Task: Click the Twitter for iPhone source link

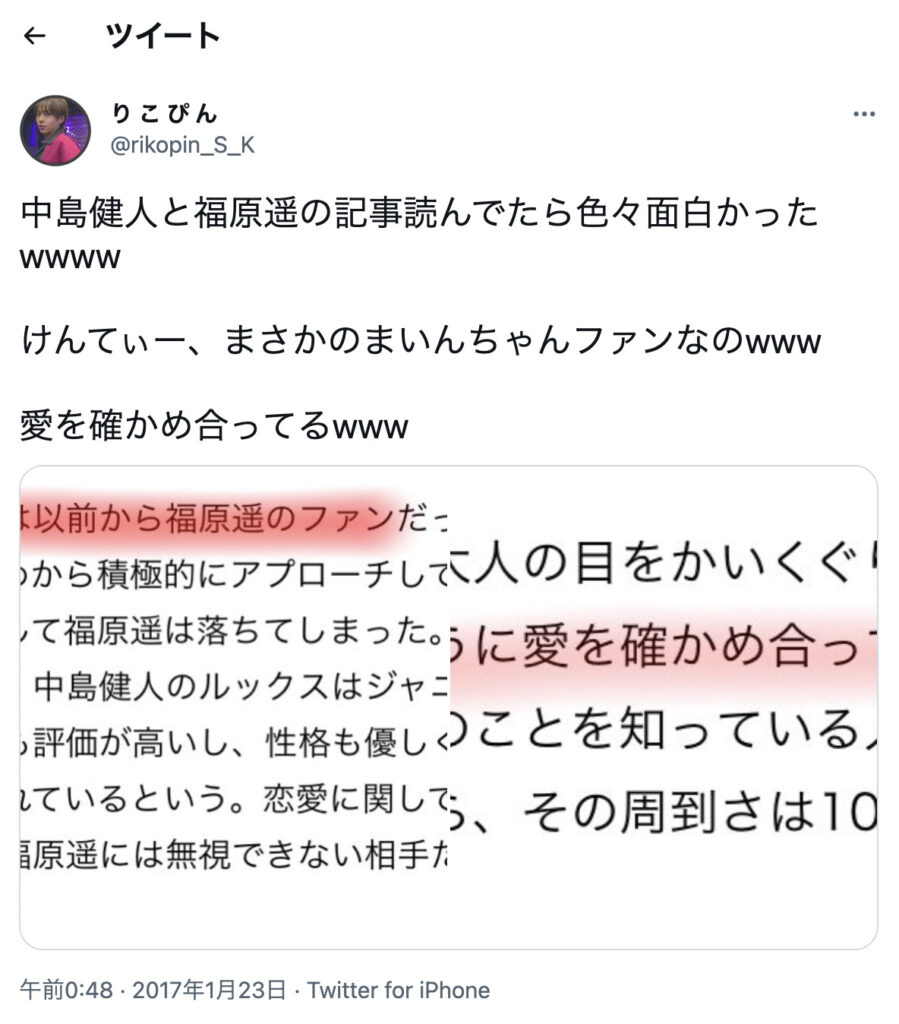Action: [x=398, y=990]
